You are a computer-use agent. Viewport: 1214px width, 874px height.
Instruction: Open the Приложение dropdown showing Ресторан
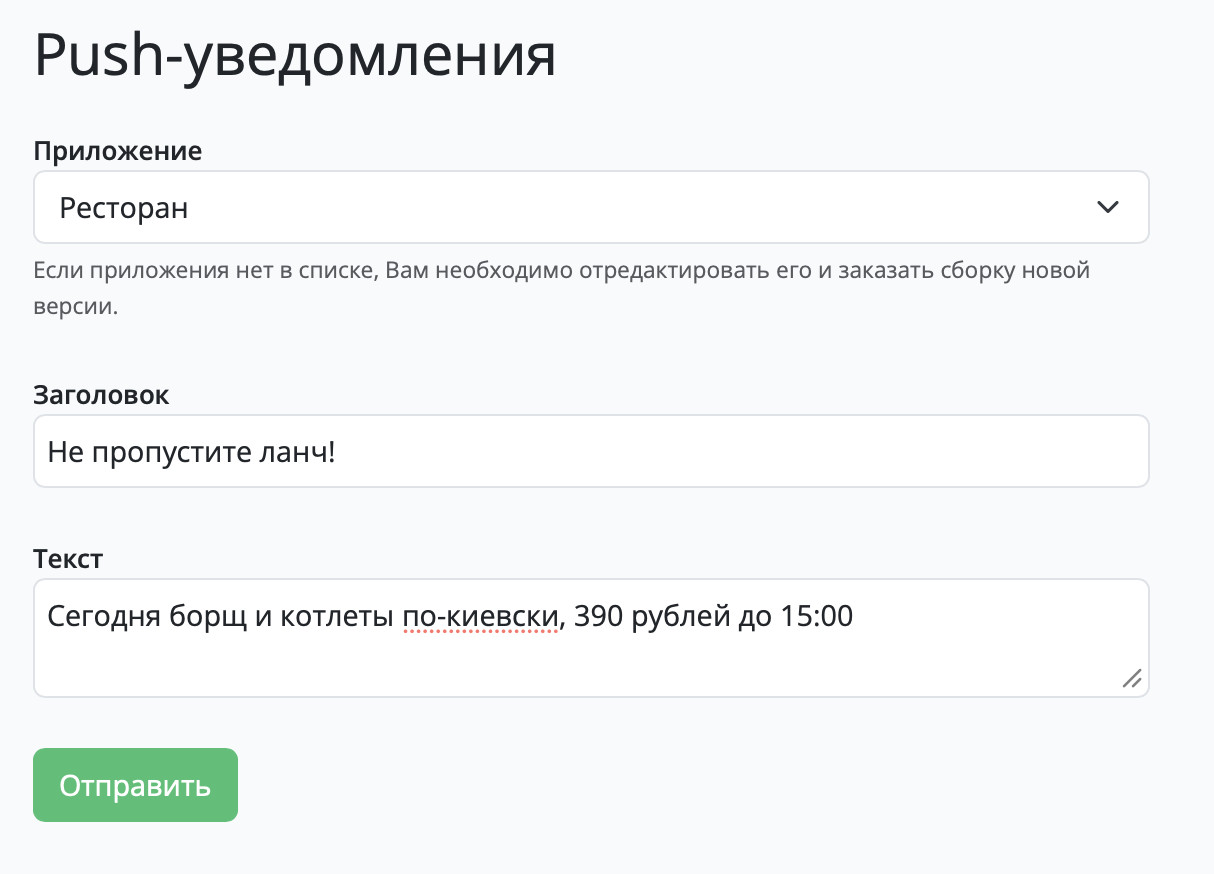[591, 207]
